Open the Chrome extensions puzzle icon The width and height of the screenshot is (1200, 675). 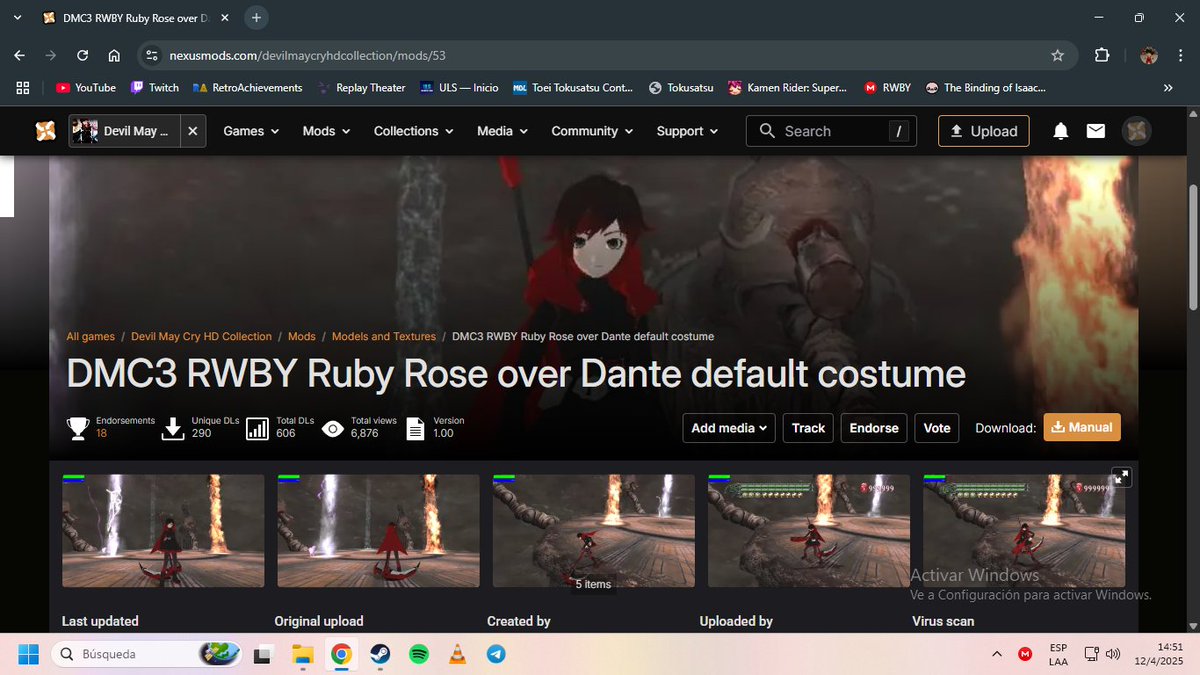[x=1102, y=56]
